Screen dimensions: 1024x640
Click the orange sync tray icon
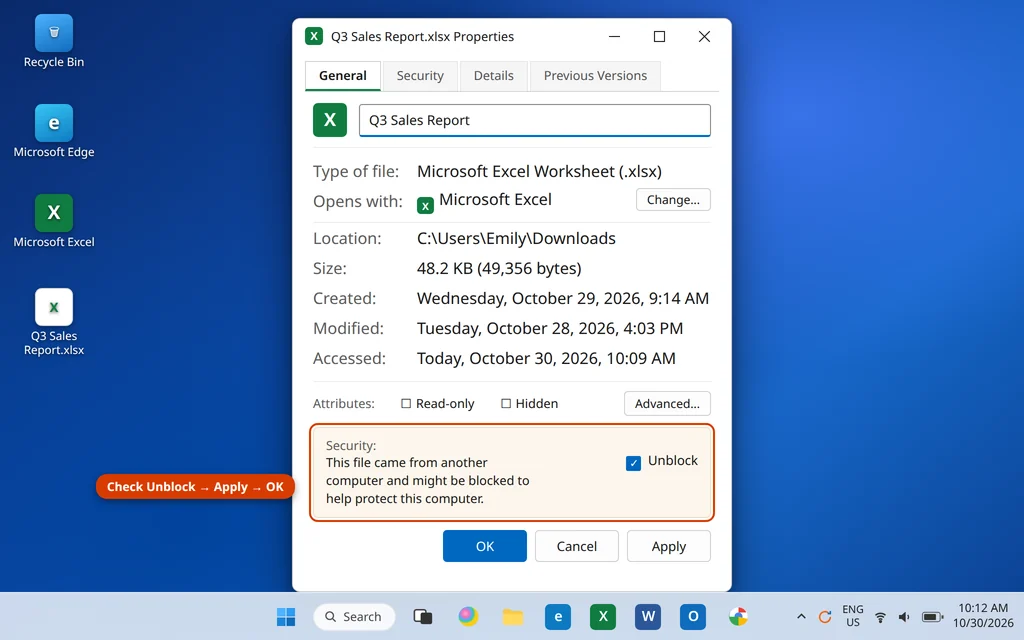tap(825, 616)
